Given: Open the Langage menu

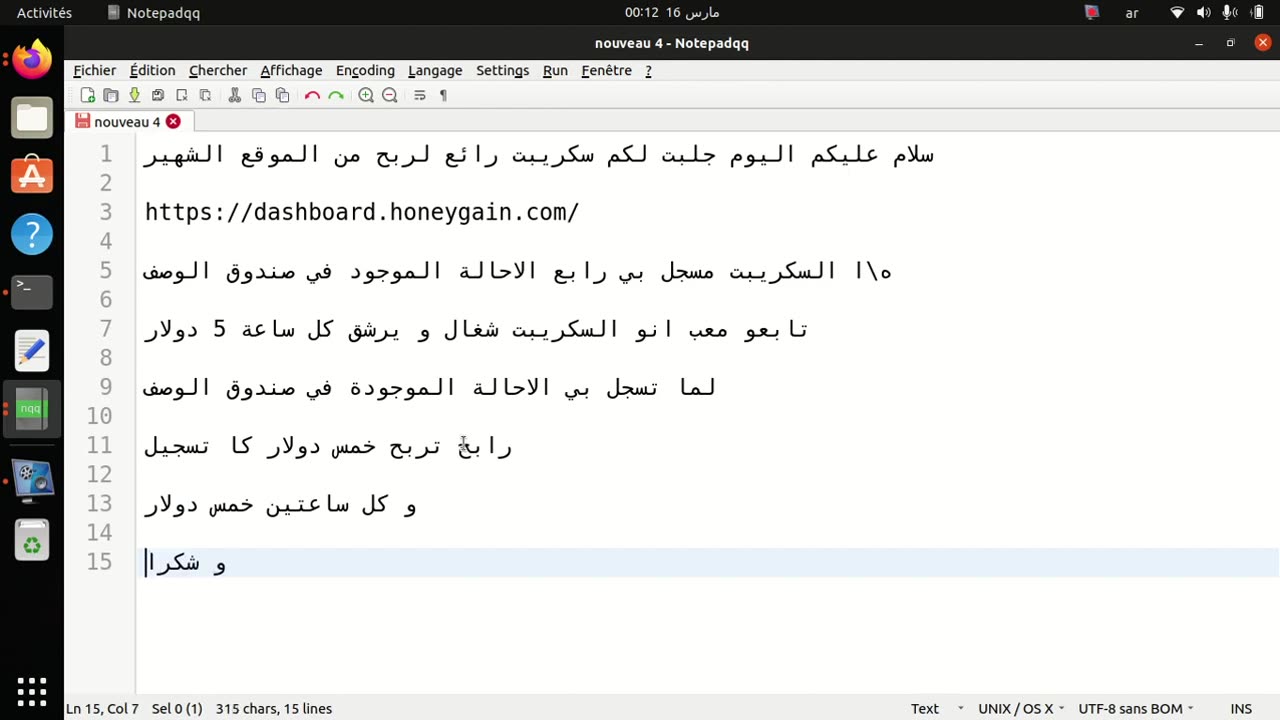Looking at the screenshot, I should pyautogui.click(x=435, y=70).
